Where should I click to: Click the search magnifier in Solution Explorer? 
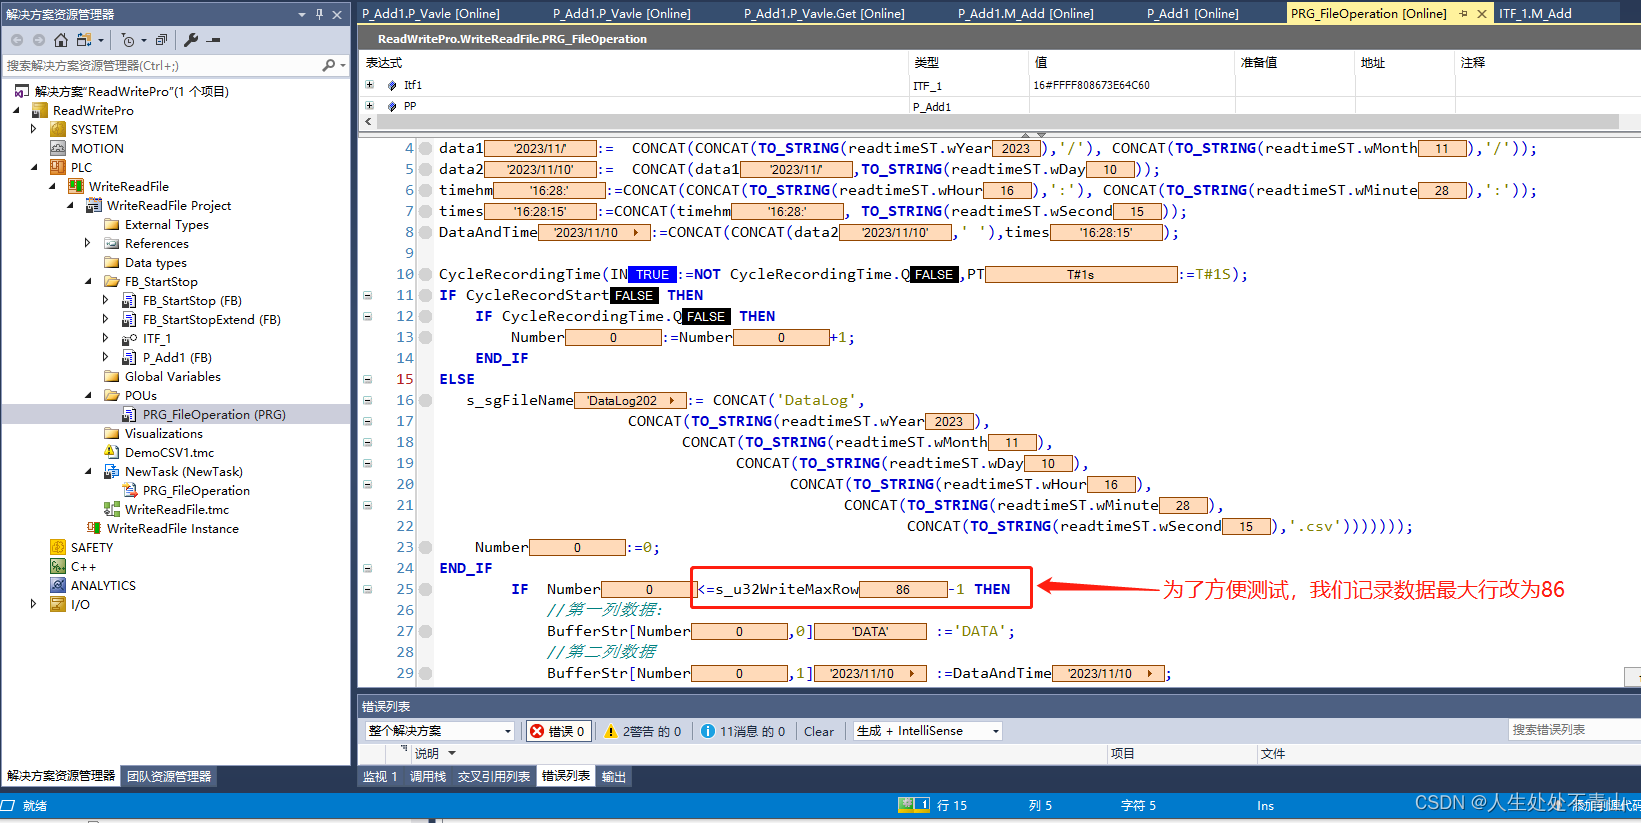point(329,65)
